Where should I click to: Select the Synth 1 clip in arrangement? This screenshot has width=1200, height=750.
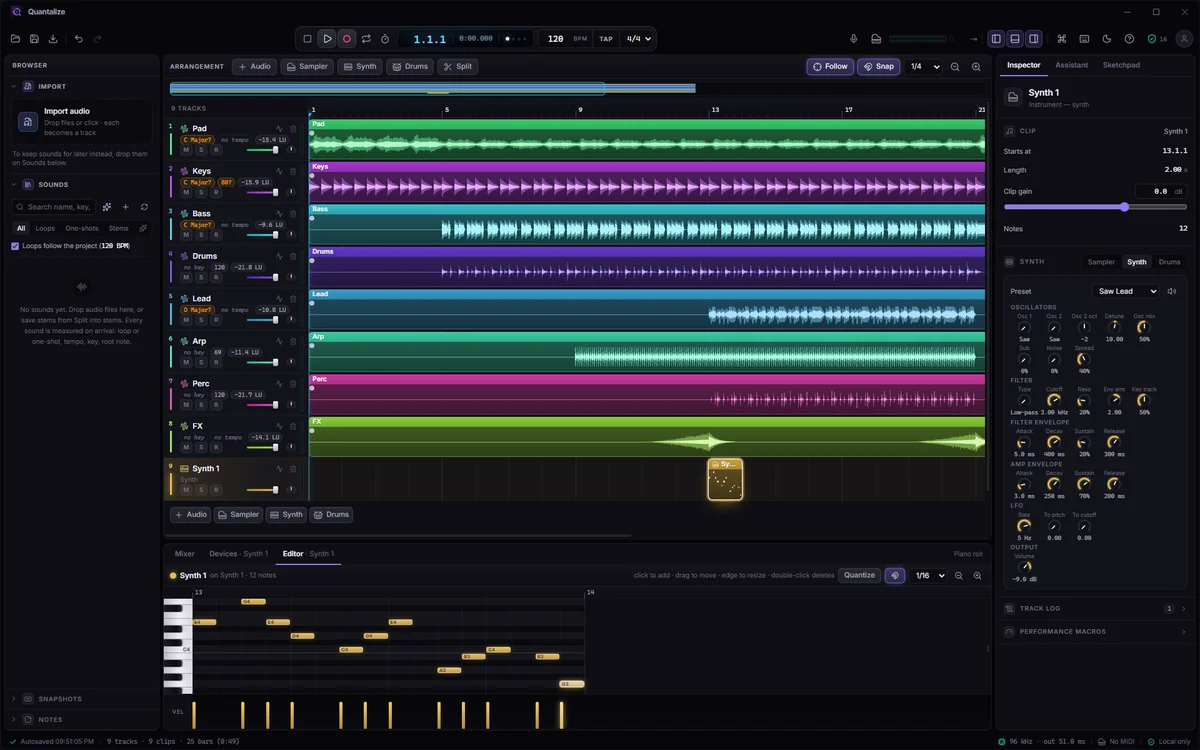[x=725, y=479]
